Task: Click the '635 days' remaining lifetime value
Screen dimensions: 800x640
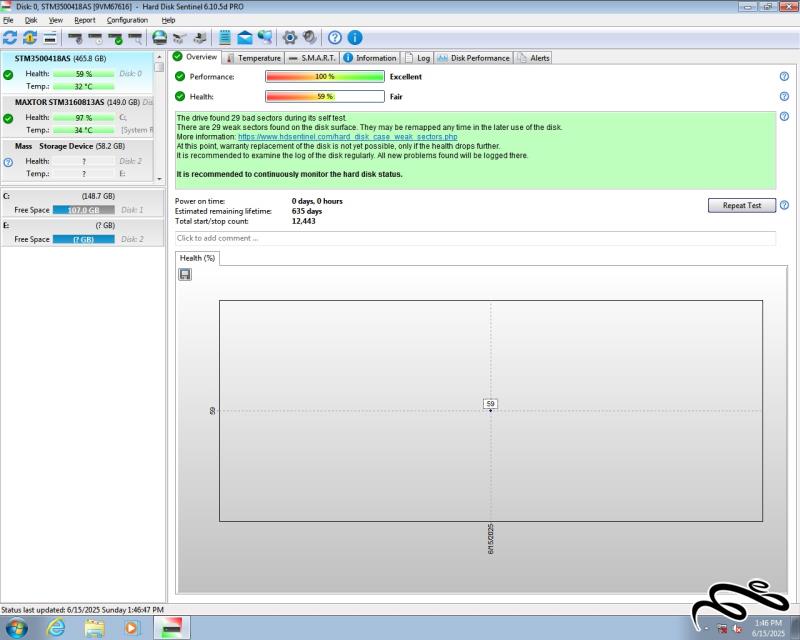Action: [307, 211]
